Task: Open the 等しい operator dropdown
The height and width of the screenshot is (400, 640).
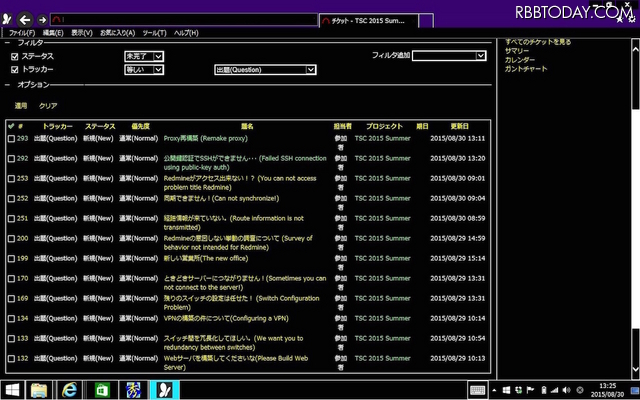Action: 144,70
